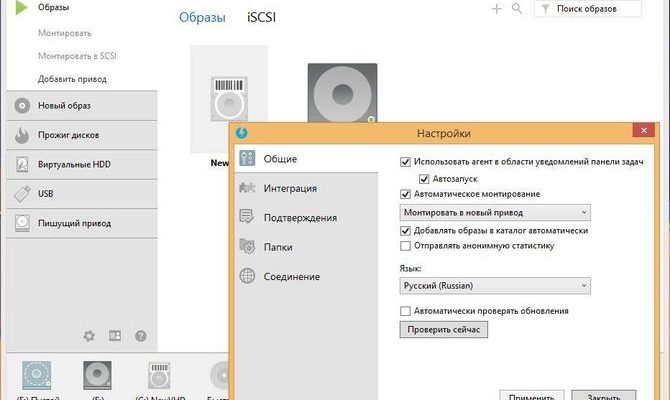Click the USB stick icon in sidebar
This screenshot has height=400, width=670.
click(x=22, y=193)
